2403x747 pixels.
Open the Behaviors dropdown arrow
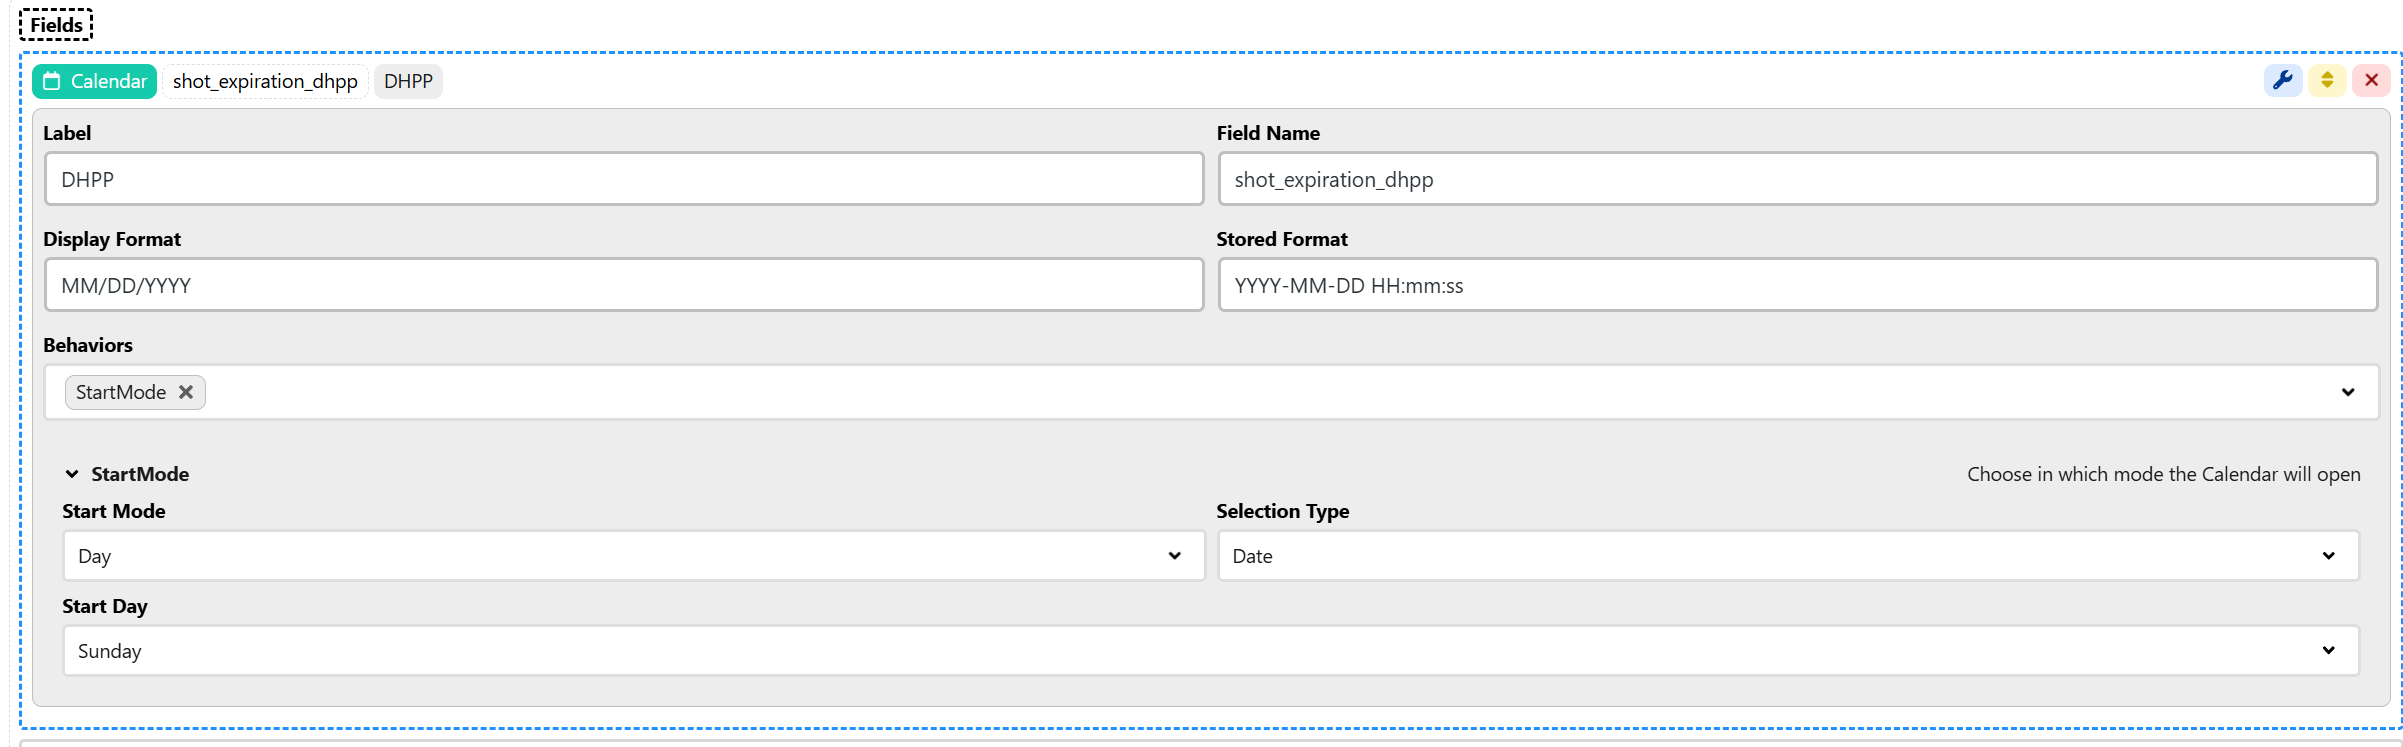click(x=2347, y=392)
